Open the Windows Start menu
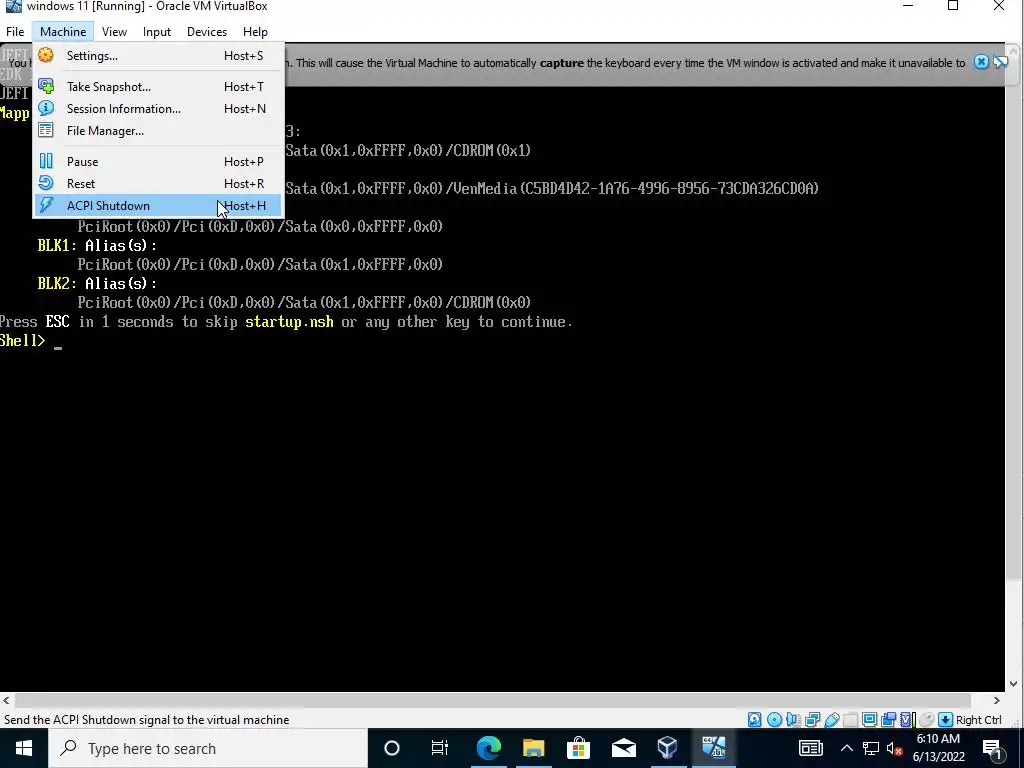The height and width of the screenshot is (768, 1024). coord(24,748)
